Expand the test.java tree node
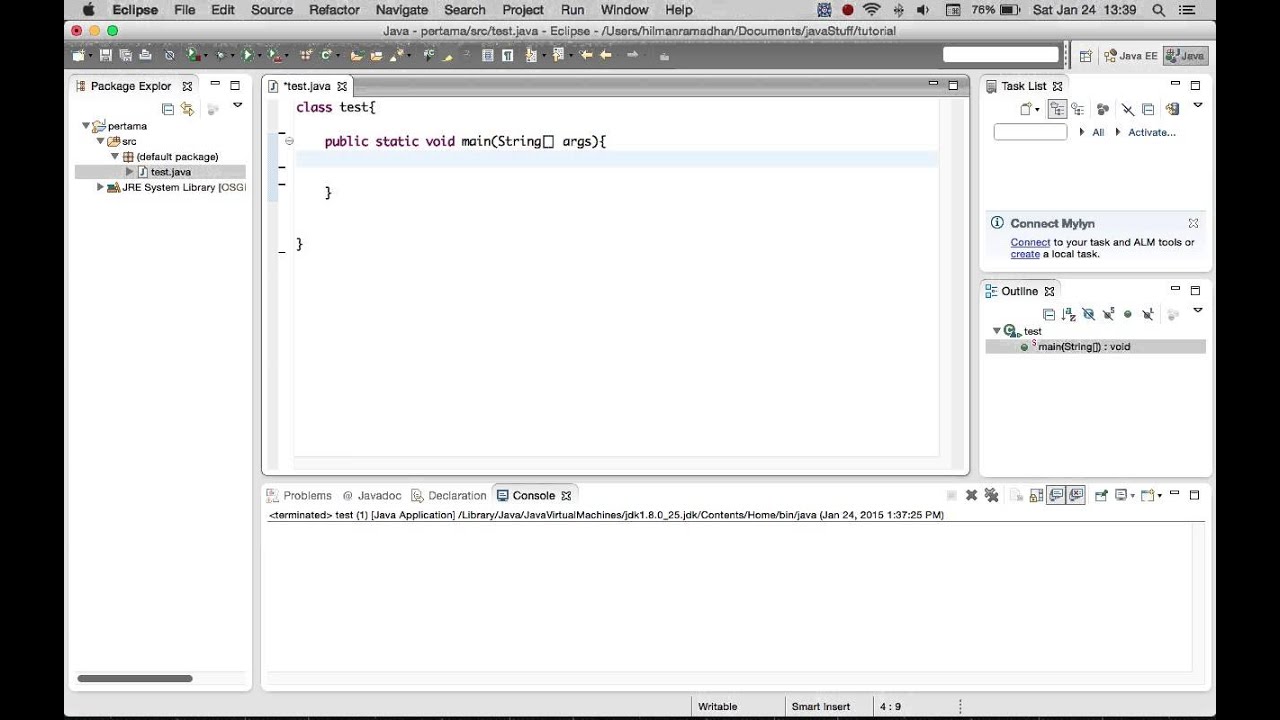This screenshot has height=720, width=1280. 129,172
